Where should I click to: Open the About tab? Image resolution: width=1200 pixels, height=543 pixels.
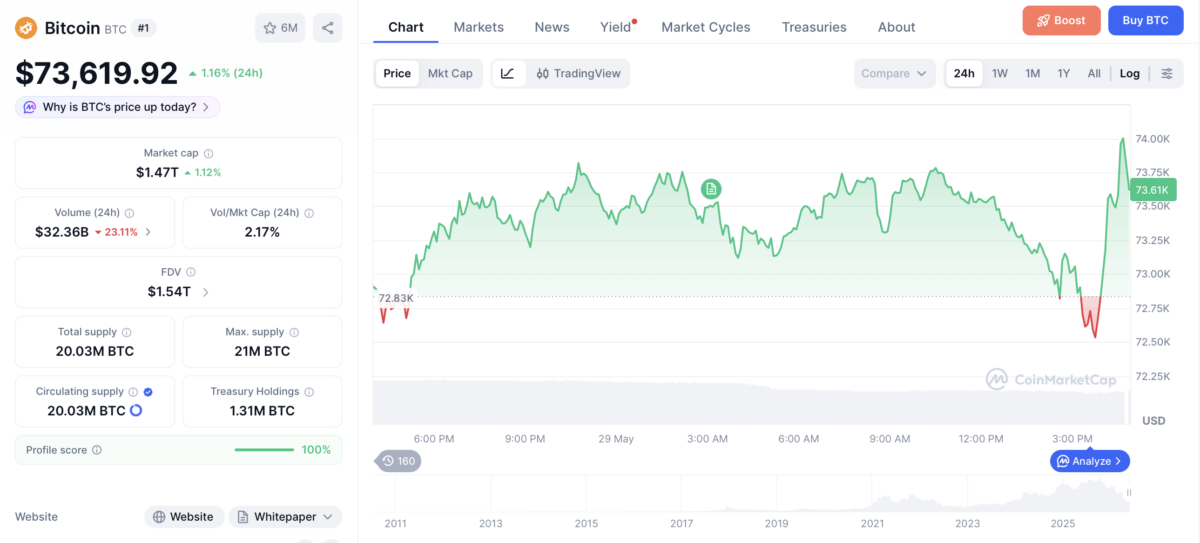click(x=896, y=27)
